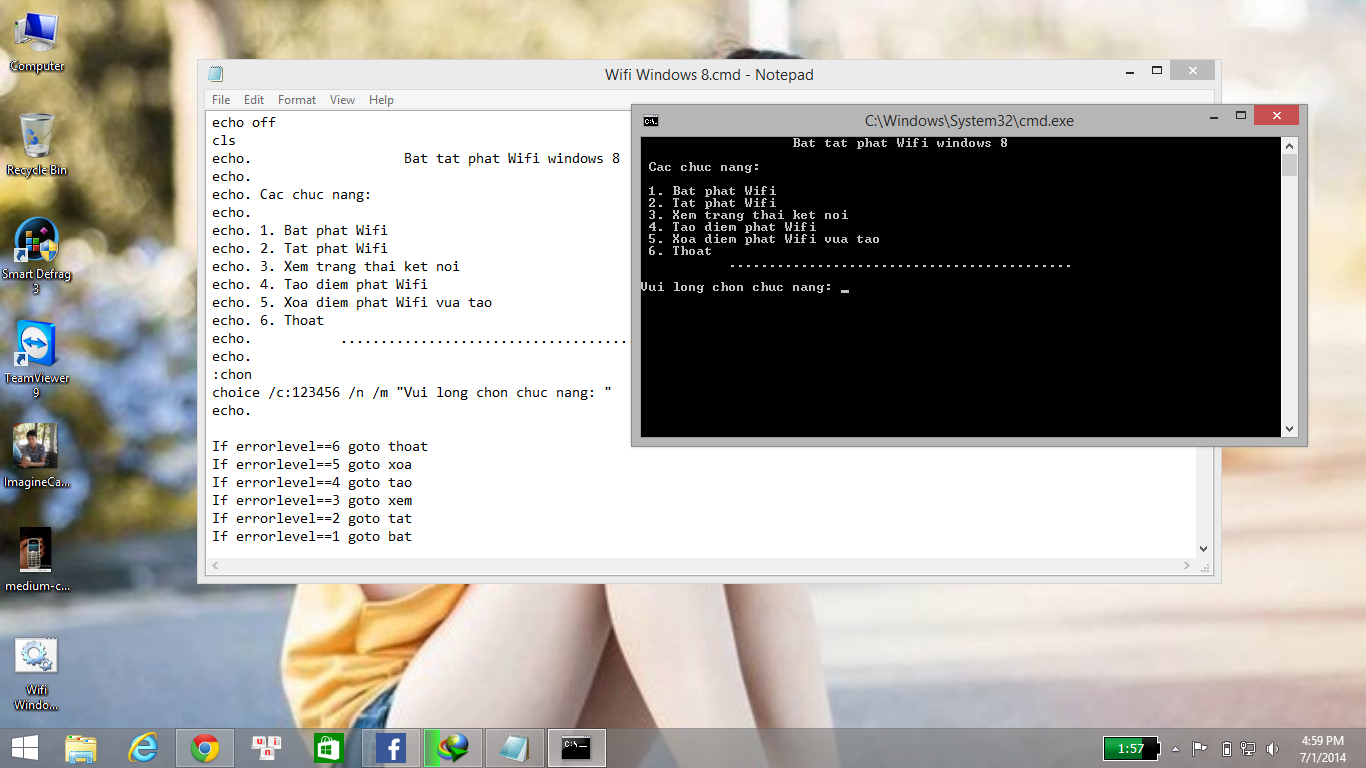Click 'echo. 3. Xem trang thai ket noi' in Notepad

click(336, 266)
